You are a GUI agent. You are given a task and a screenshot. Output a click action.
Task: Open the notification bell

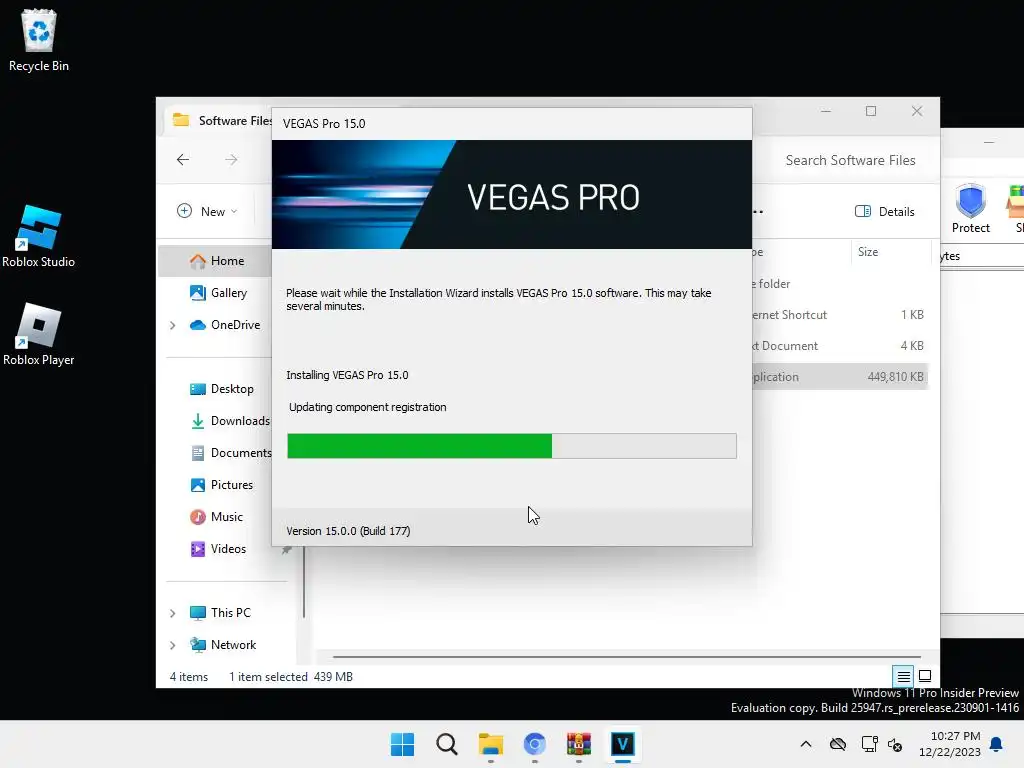click(x=996, y=744)
